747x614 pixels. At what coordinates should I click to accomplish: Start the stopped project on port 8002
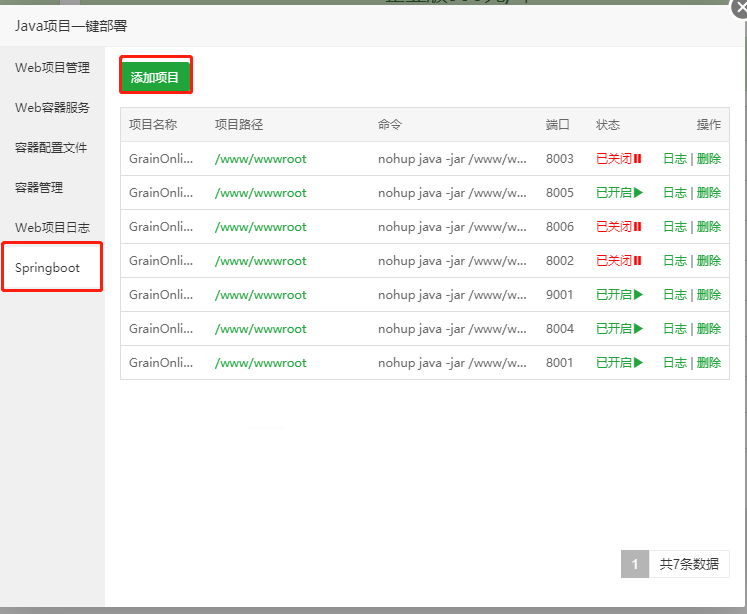618,261
